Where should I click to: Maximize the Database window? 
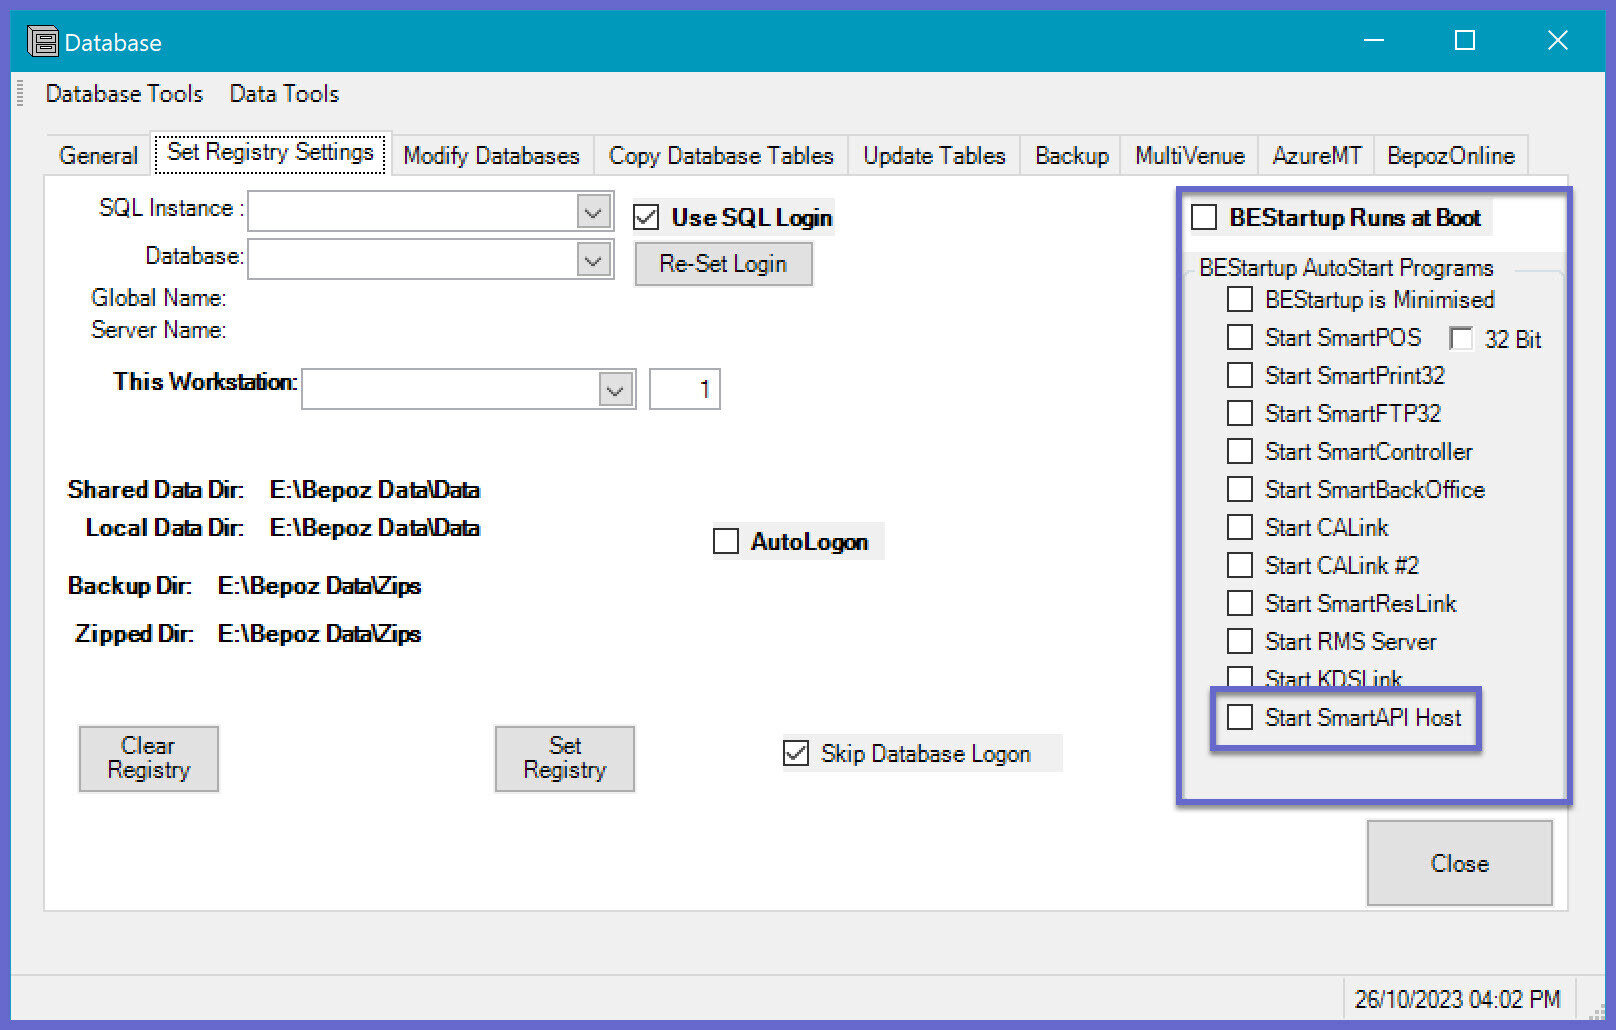1465,41
